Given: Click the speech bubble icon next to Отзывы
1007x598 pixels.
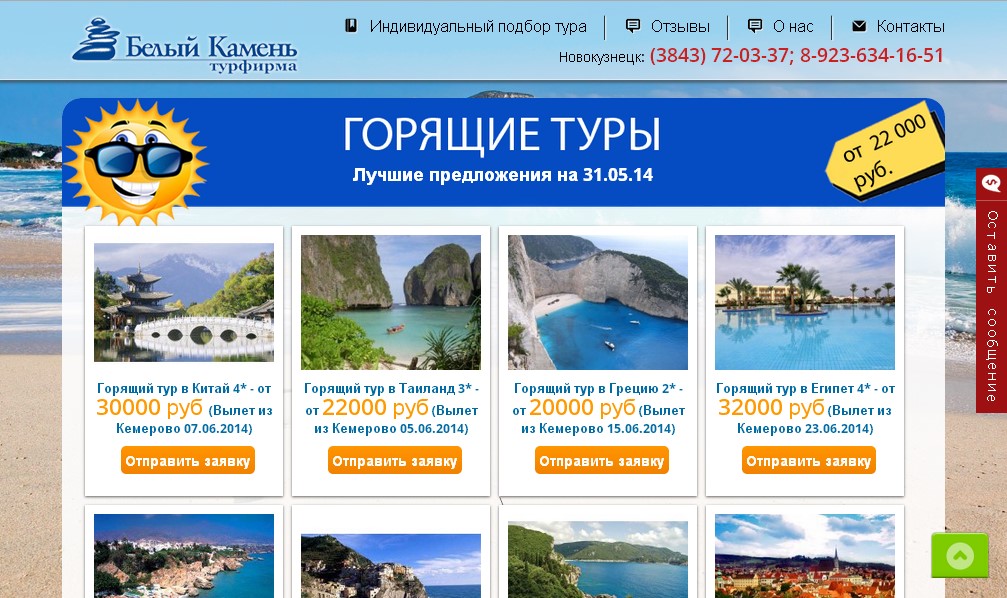Looking at the screenshot, I should point(633,26).
